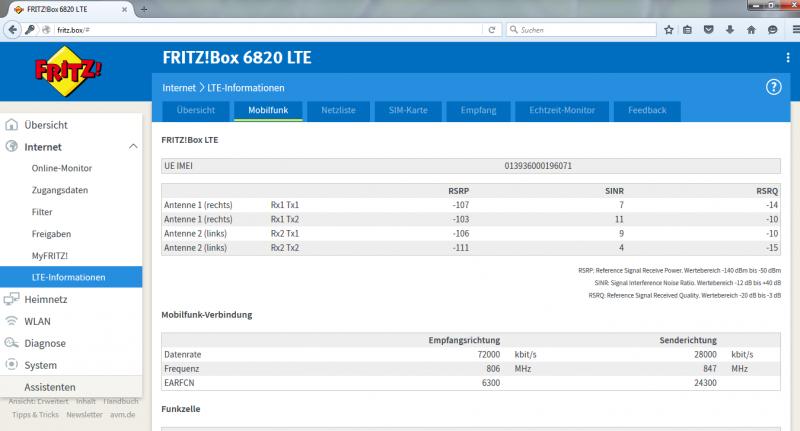Image resolution: width=800 pixels, height=431 pixels.
Task: Click RSRP value -107
Action: pos(460,205)
